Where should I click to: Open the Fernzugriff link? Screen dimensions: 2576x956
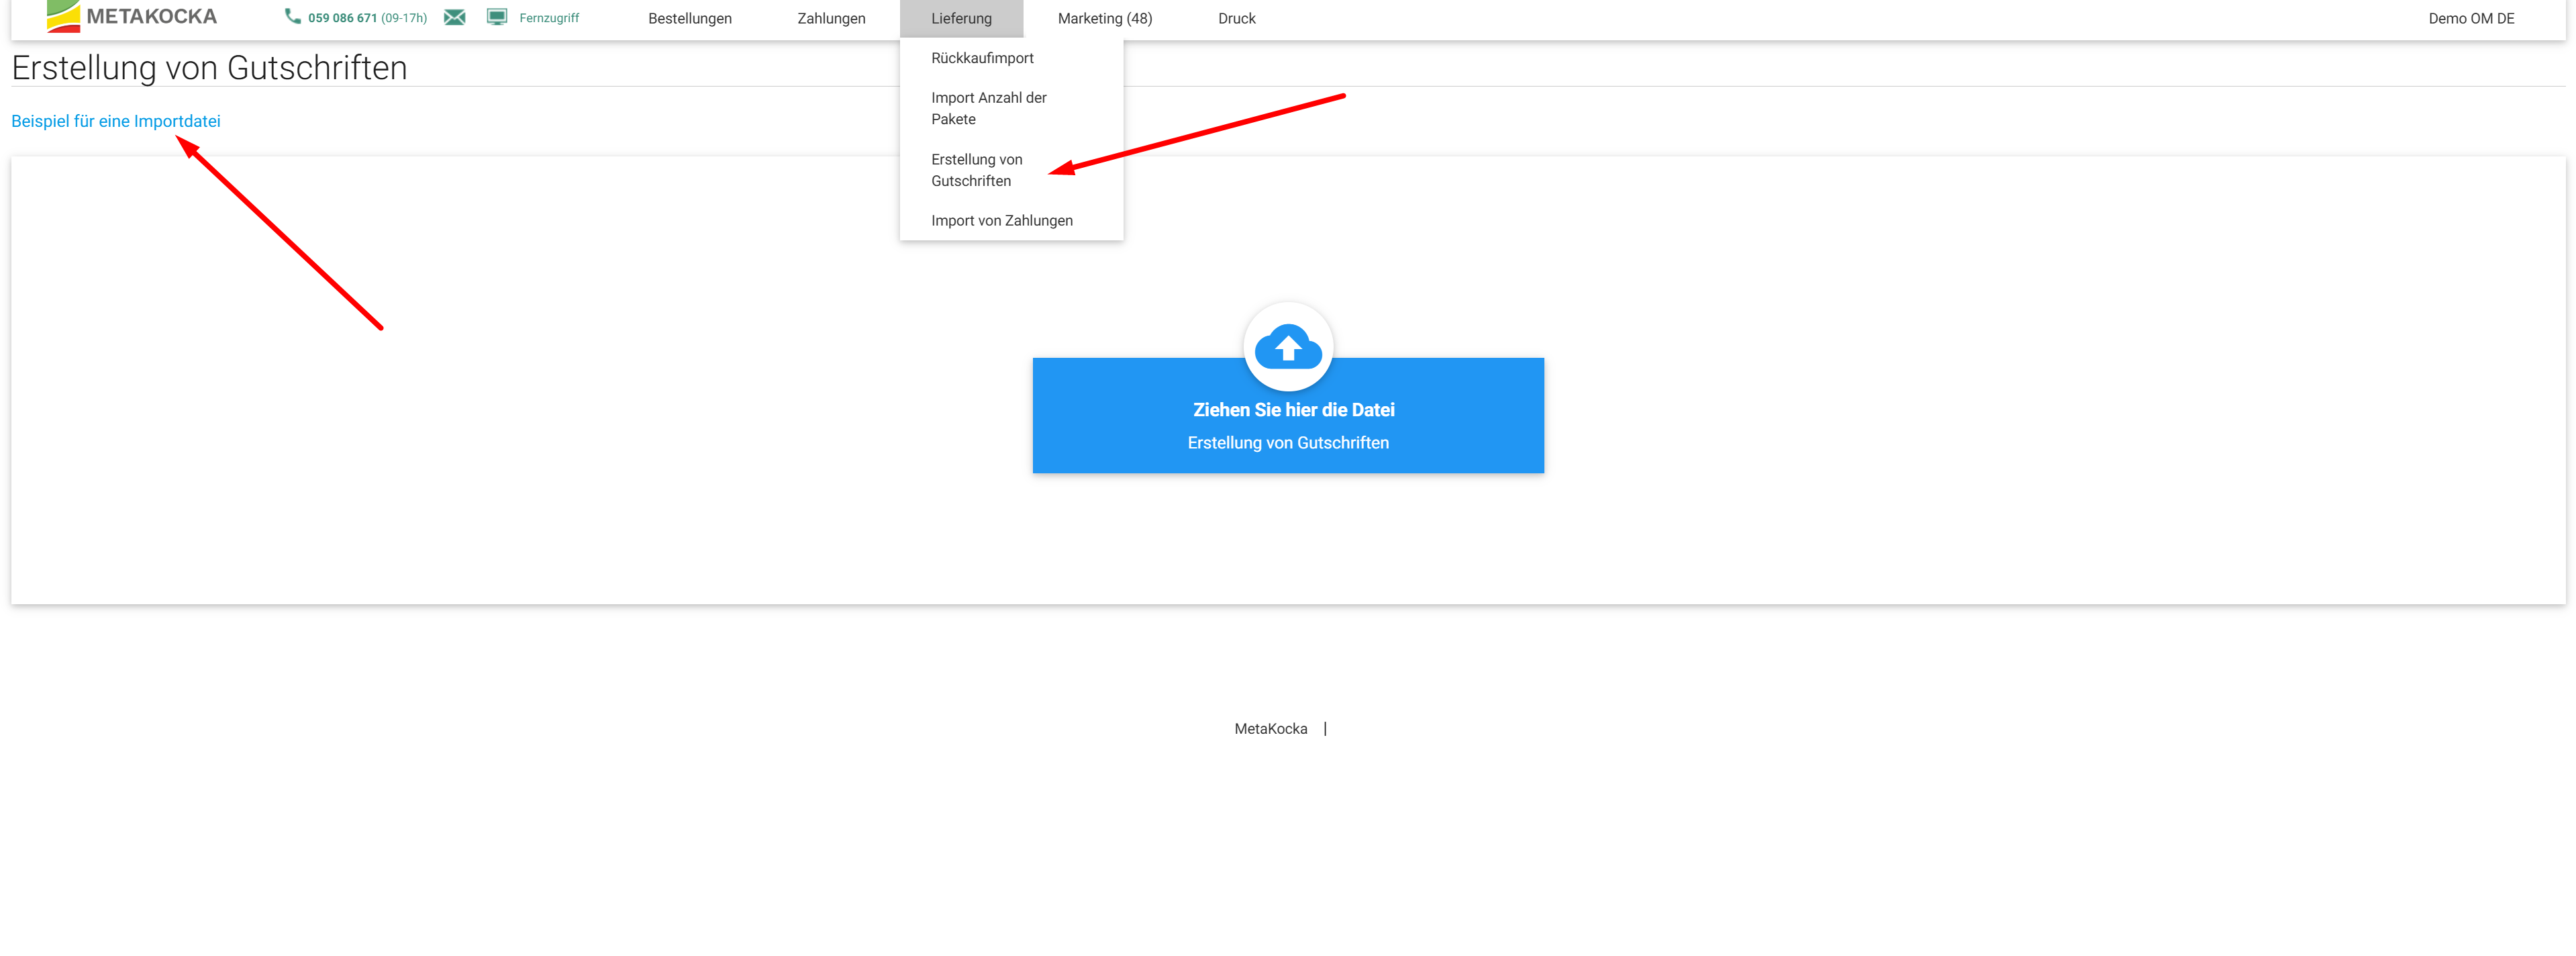548,18
